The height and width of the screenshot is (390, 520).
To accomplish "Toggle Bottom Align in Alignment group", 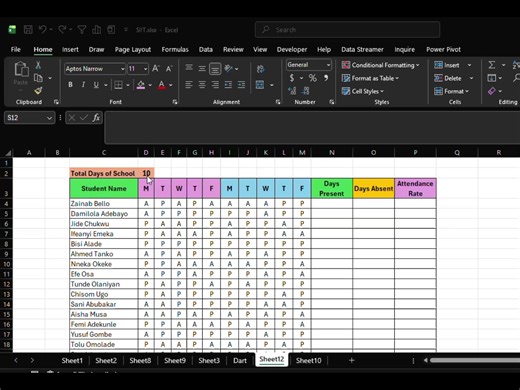I will pyautogui.click(x=215, y=69).
